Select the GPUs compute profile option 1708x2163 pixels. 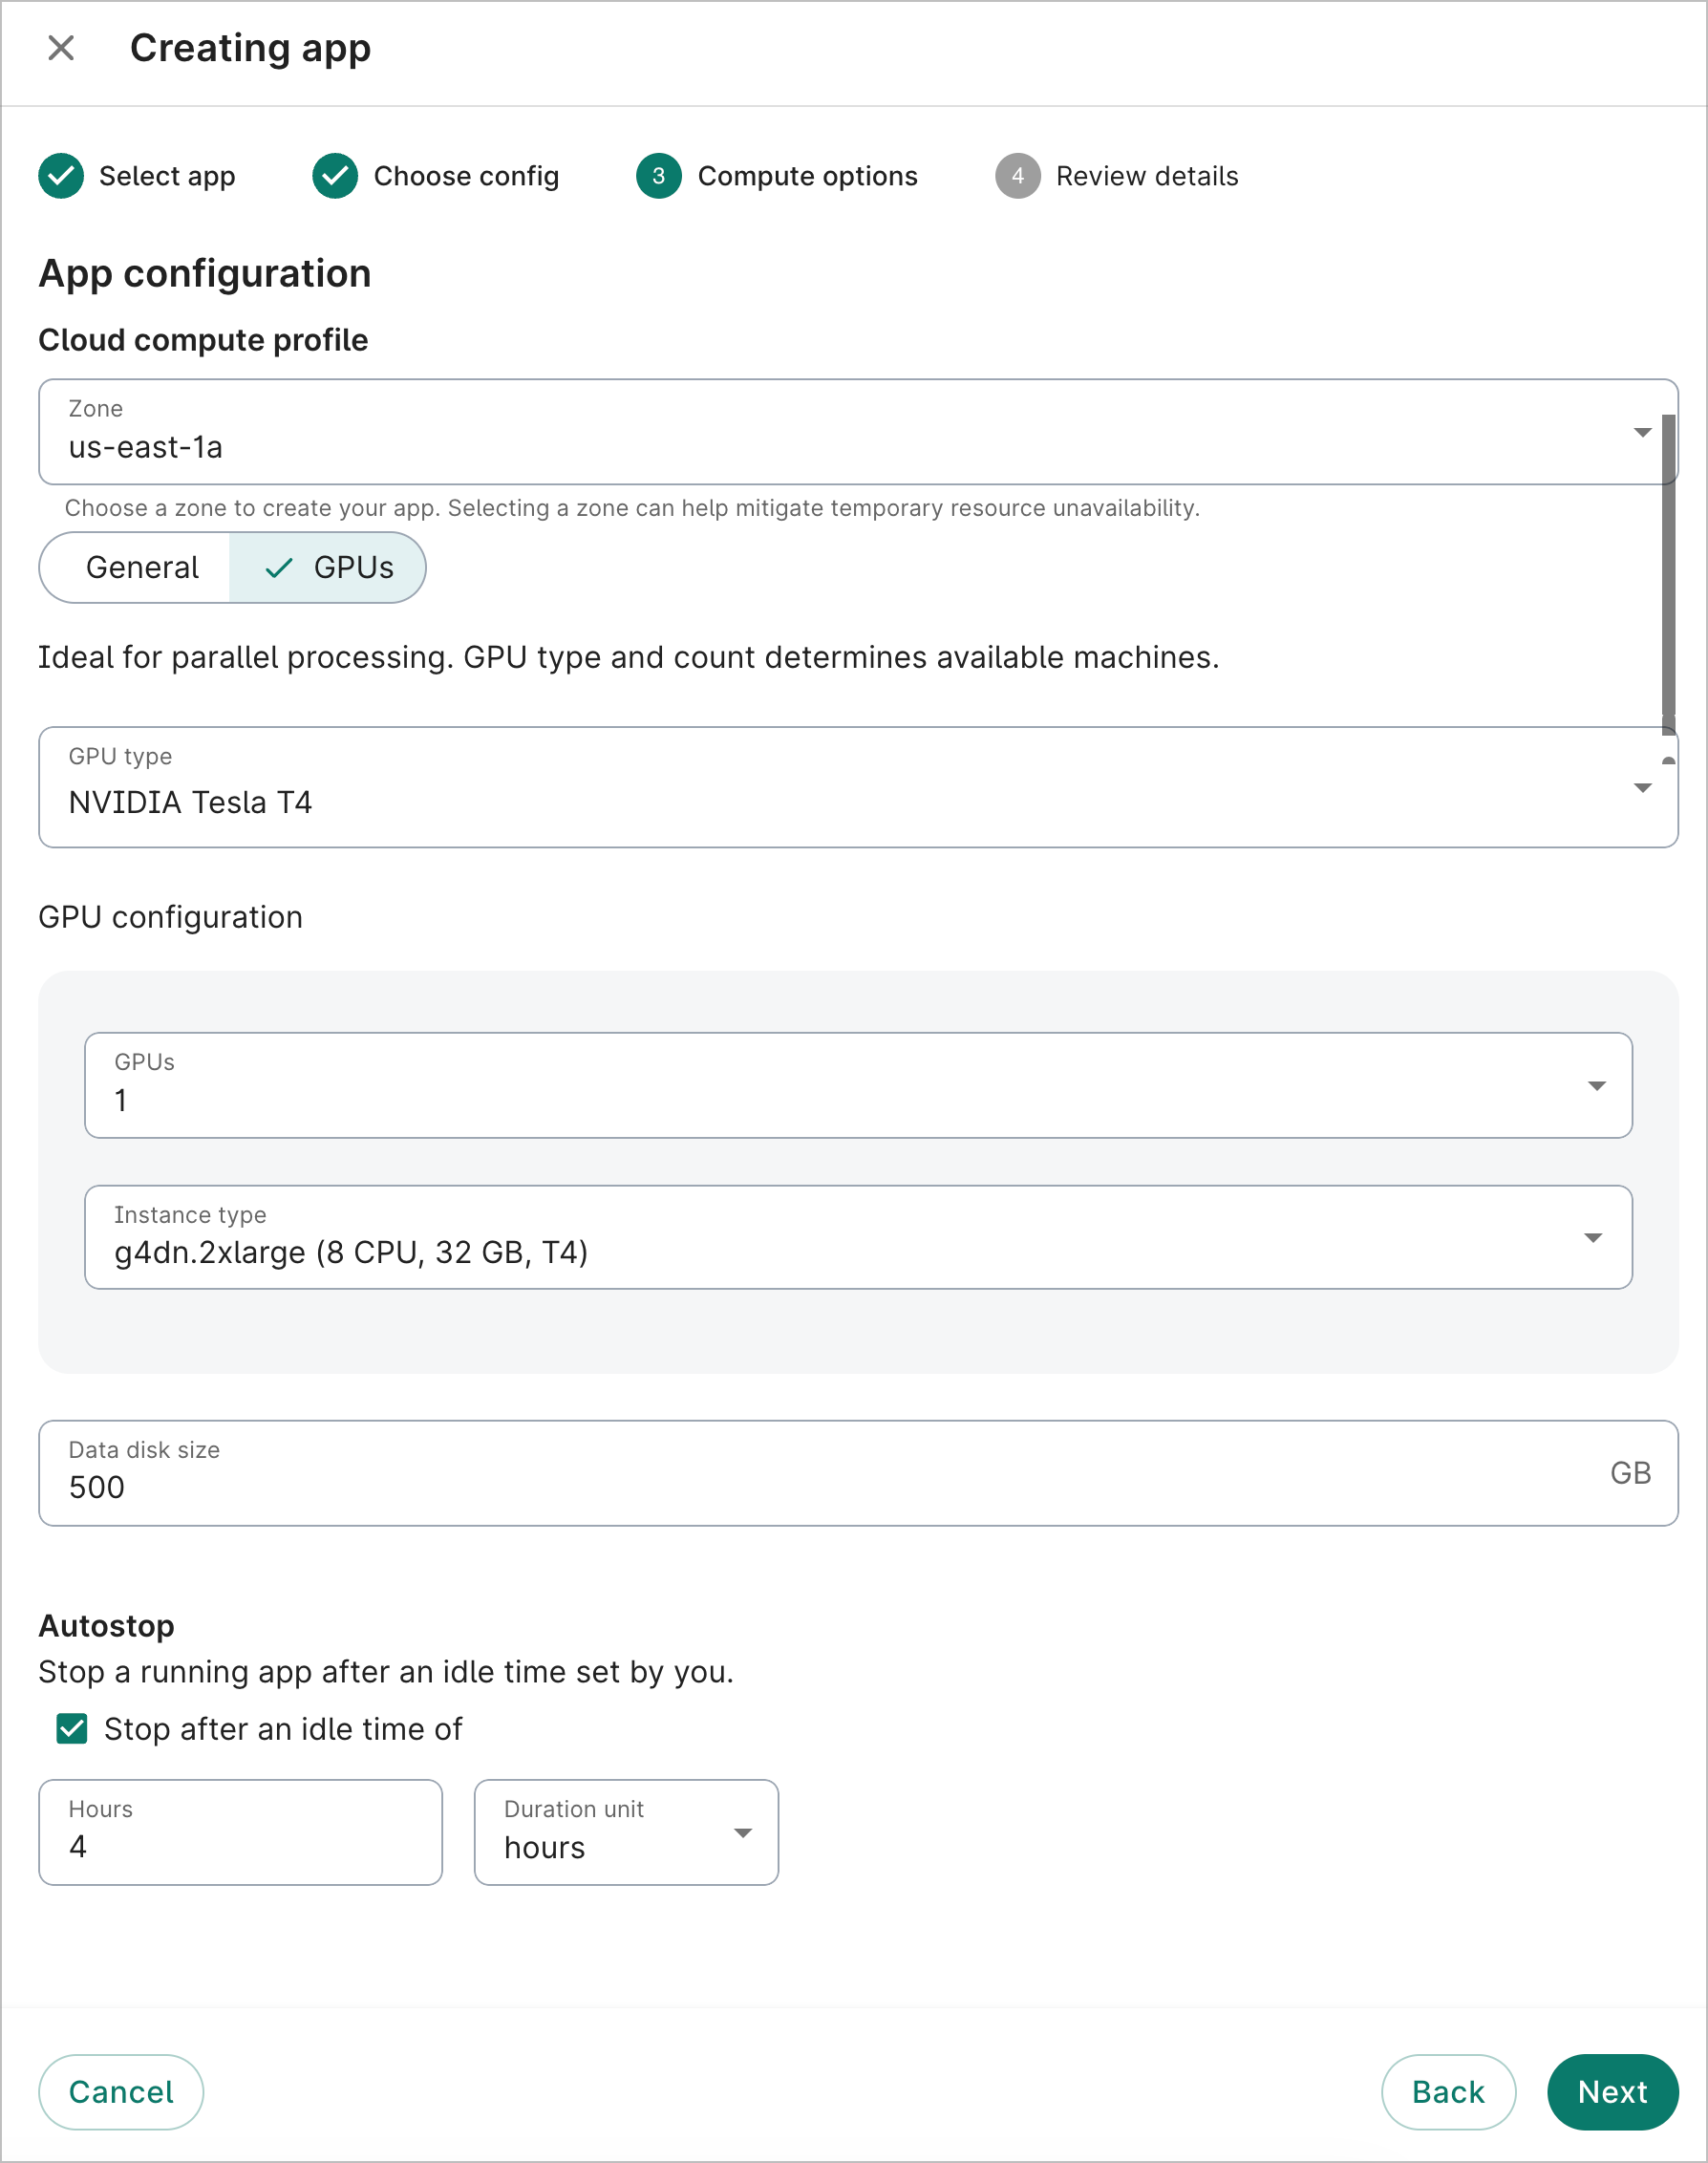pos(352,568)
